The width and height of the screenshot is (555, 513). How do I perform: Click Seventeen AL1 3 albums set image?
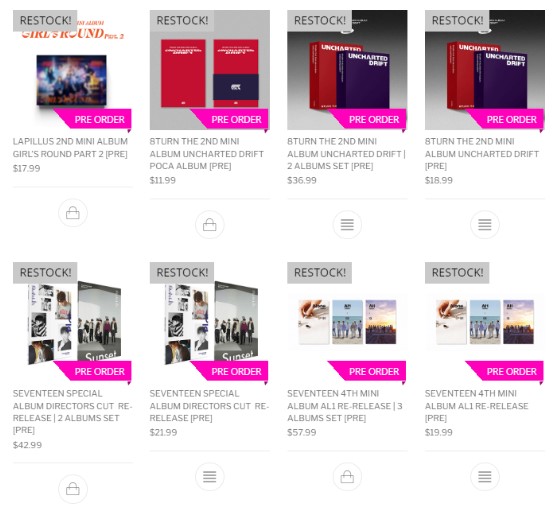click(347, 322)
